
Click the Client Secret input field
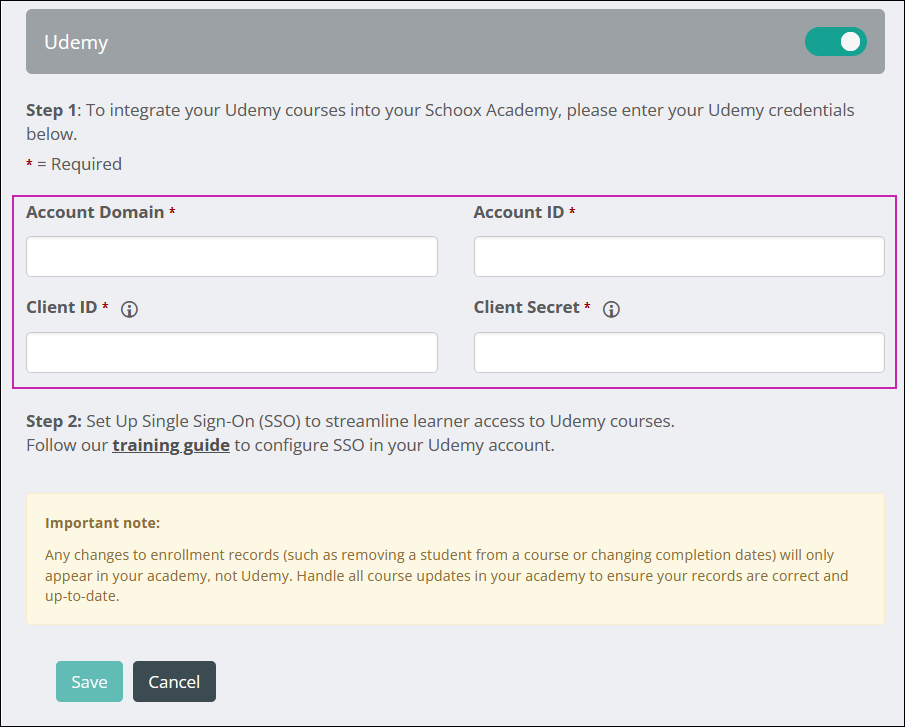click(x=679, y=352)
